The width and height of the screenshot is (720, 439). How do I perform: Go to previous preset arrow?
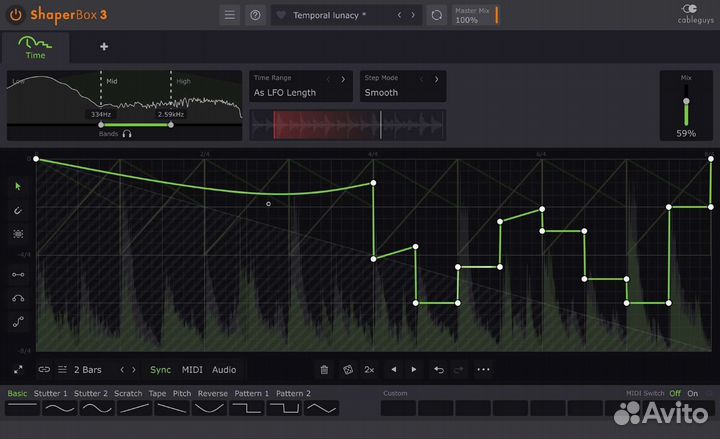tap(399, 15)
